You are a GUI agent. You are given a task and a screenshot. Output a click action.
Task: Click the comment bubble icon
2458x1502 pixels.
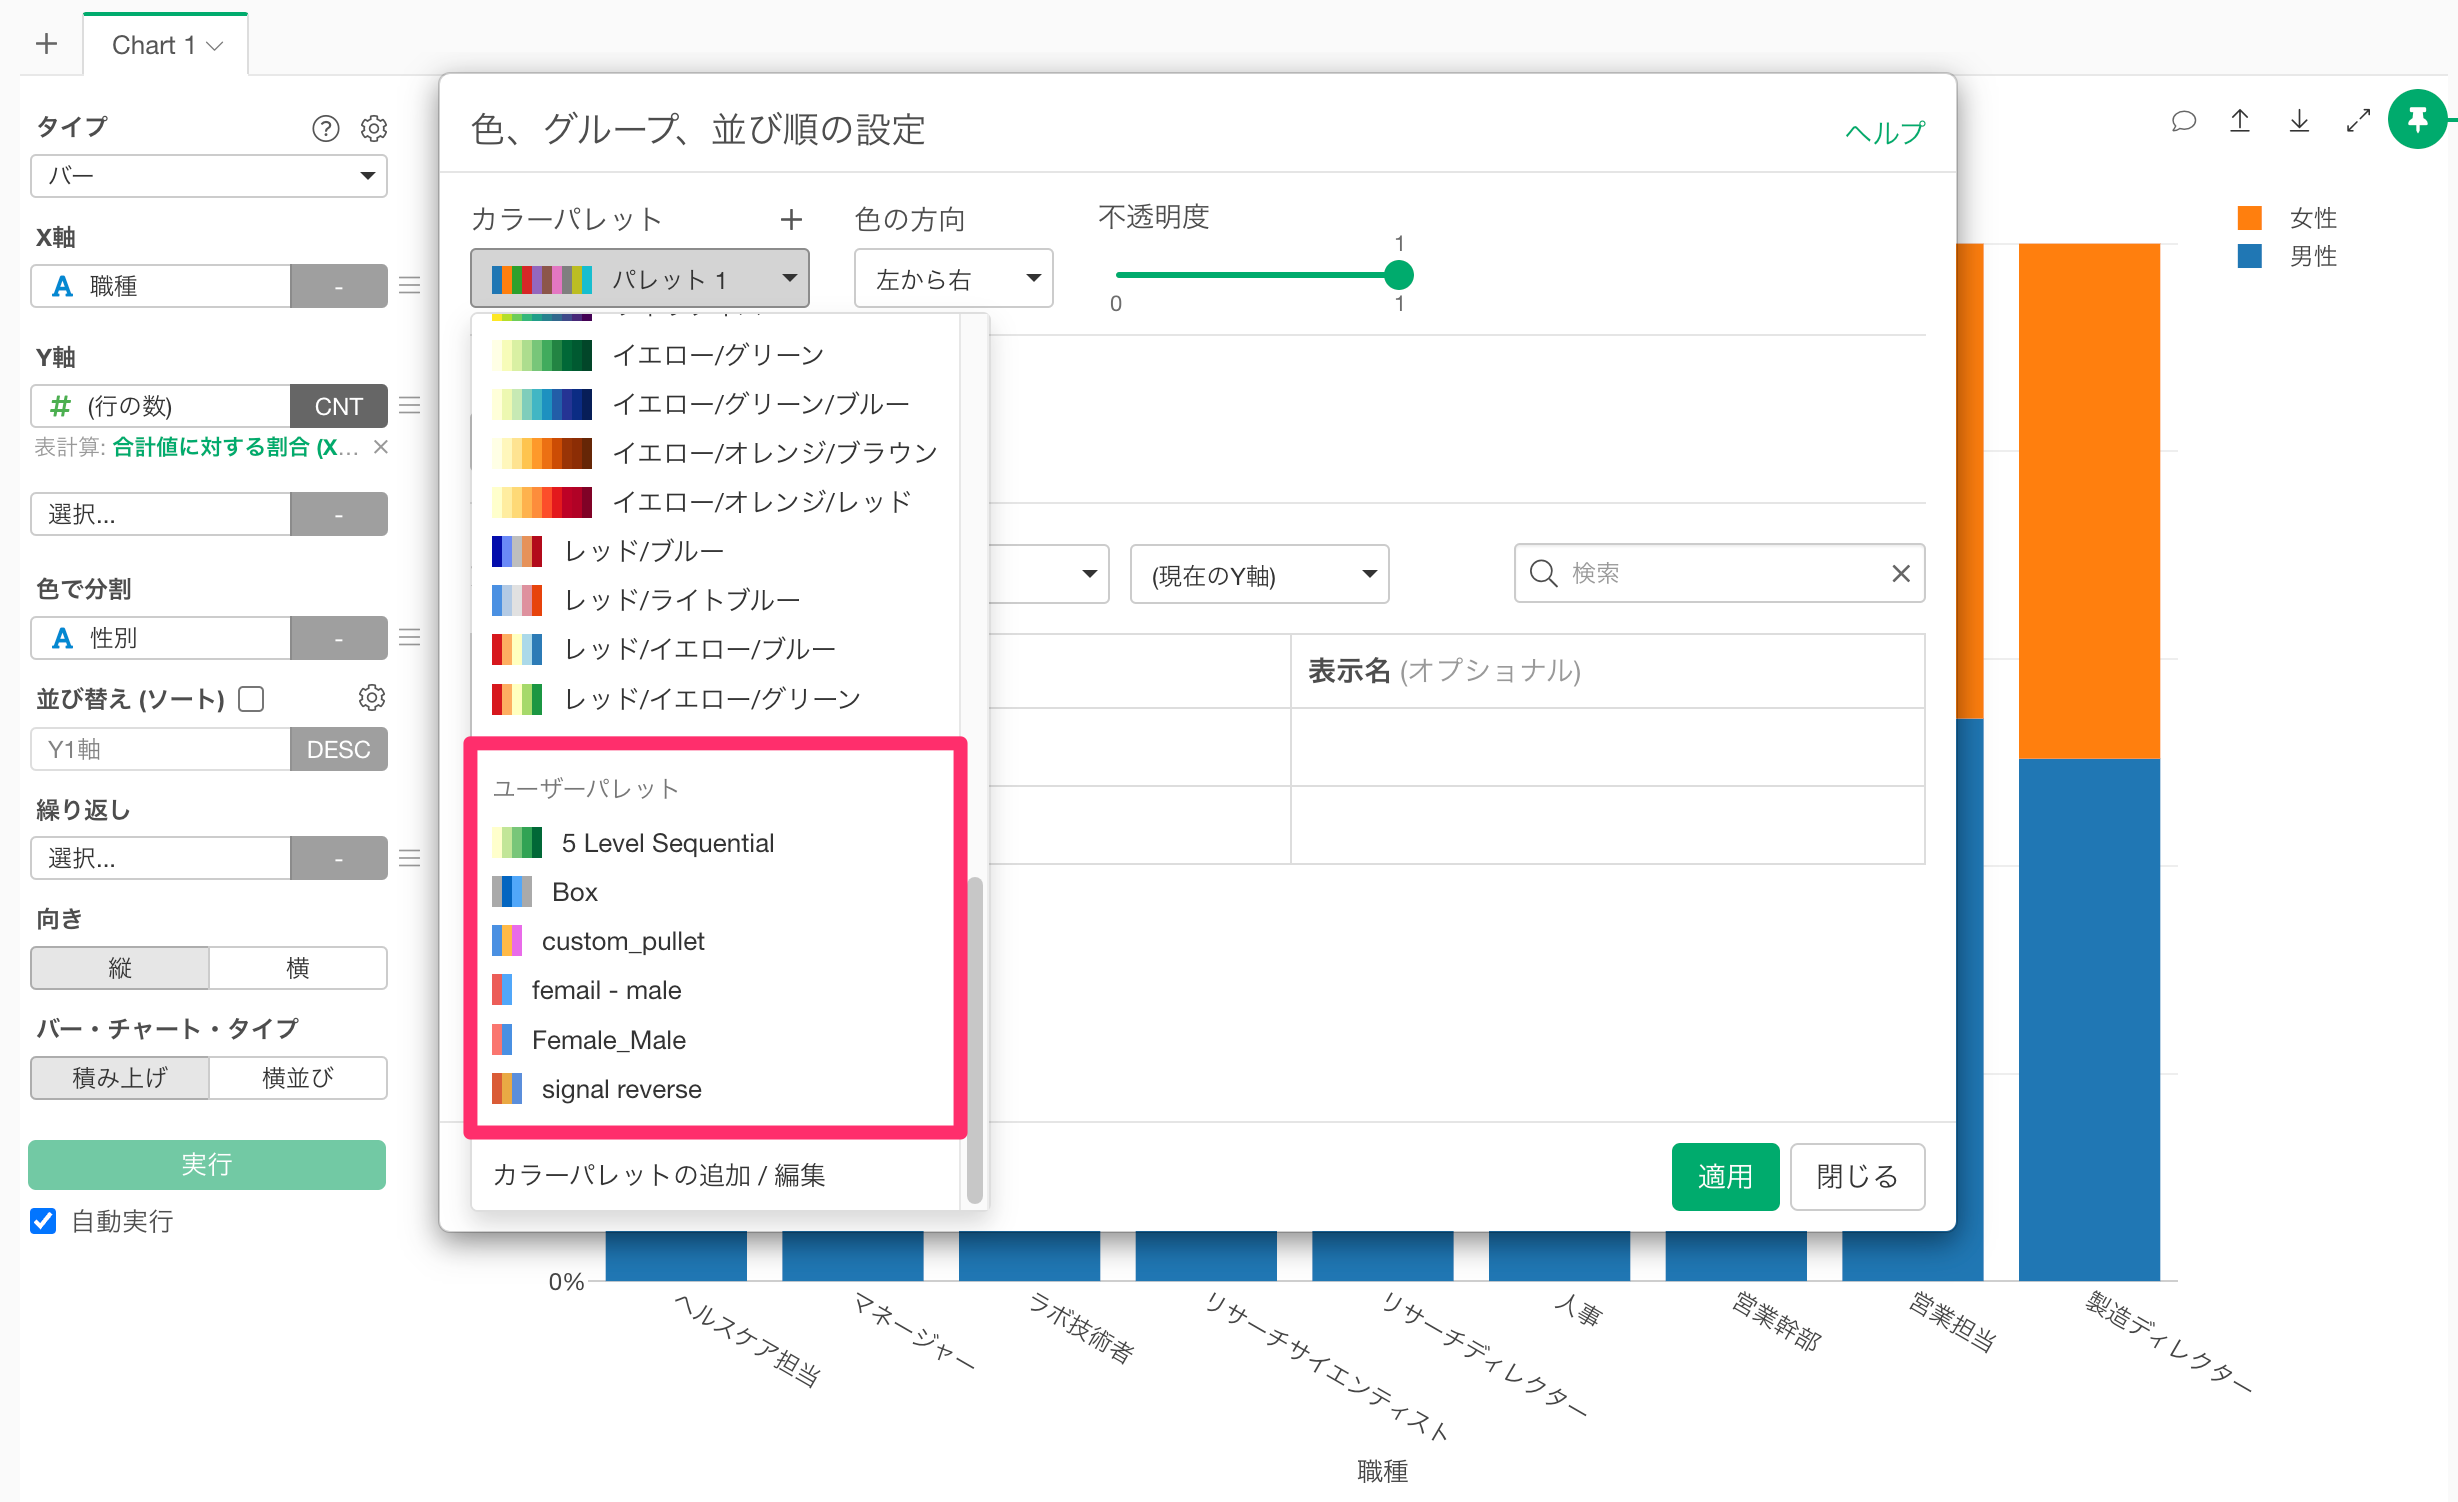coord(2183,122)
